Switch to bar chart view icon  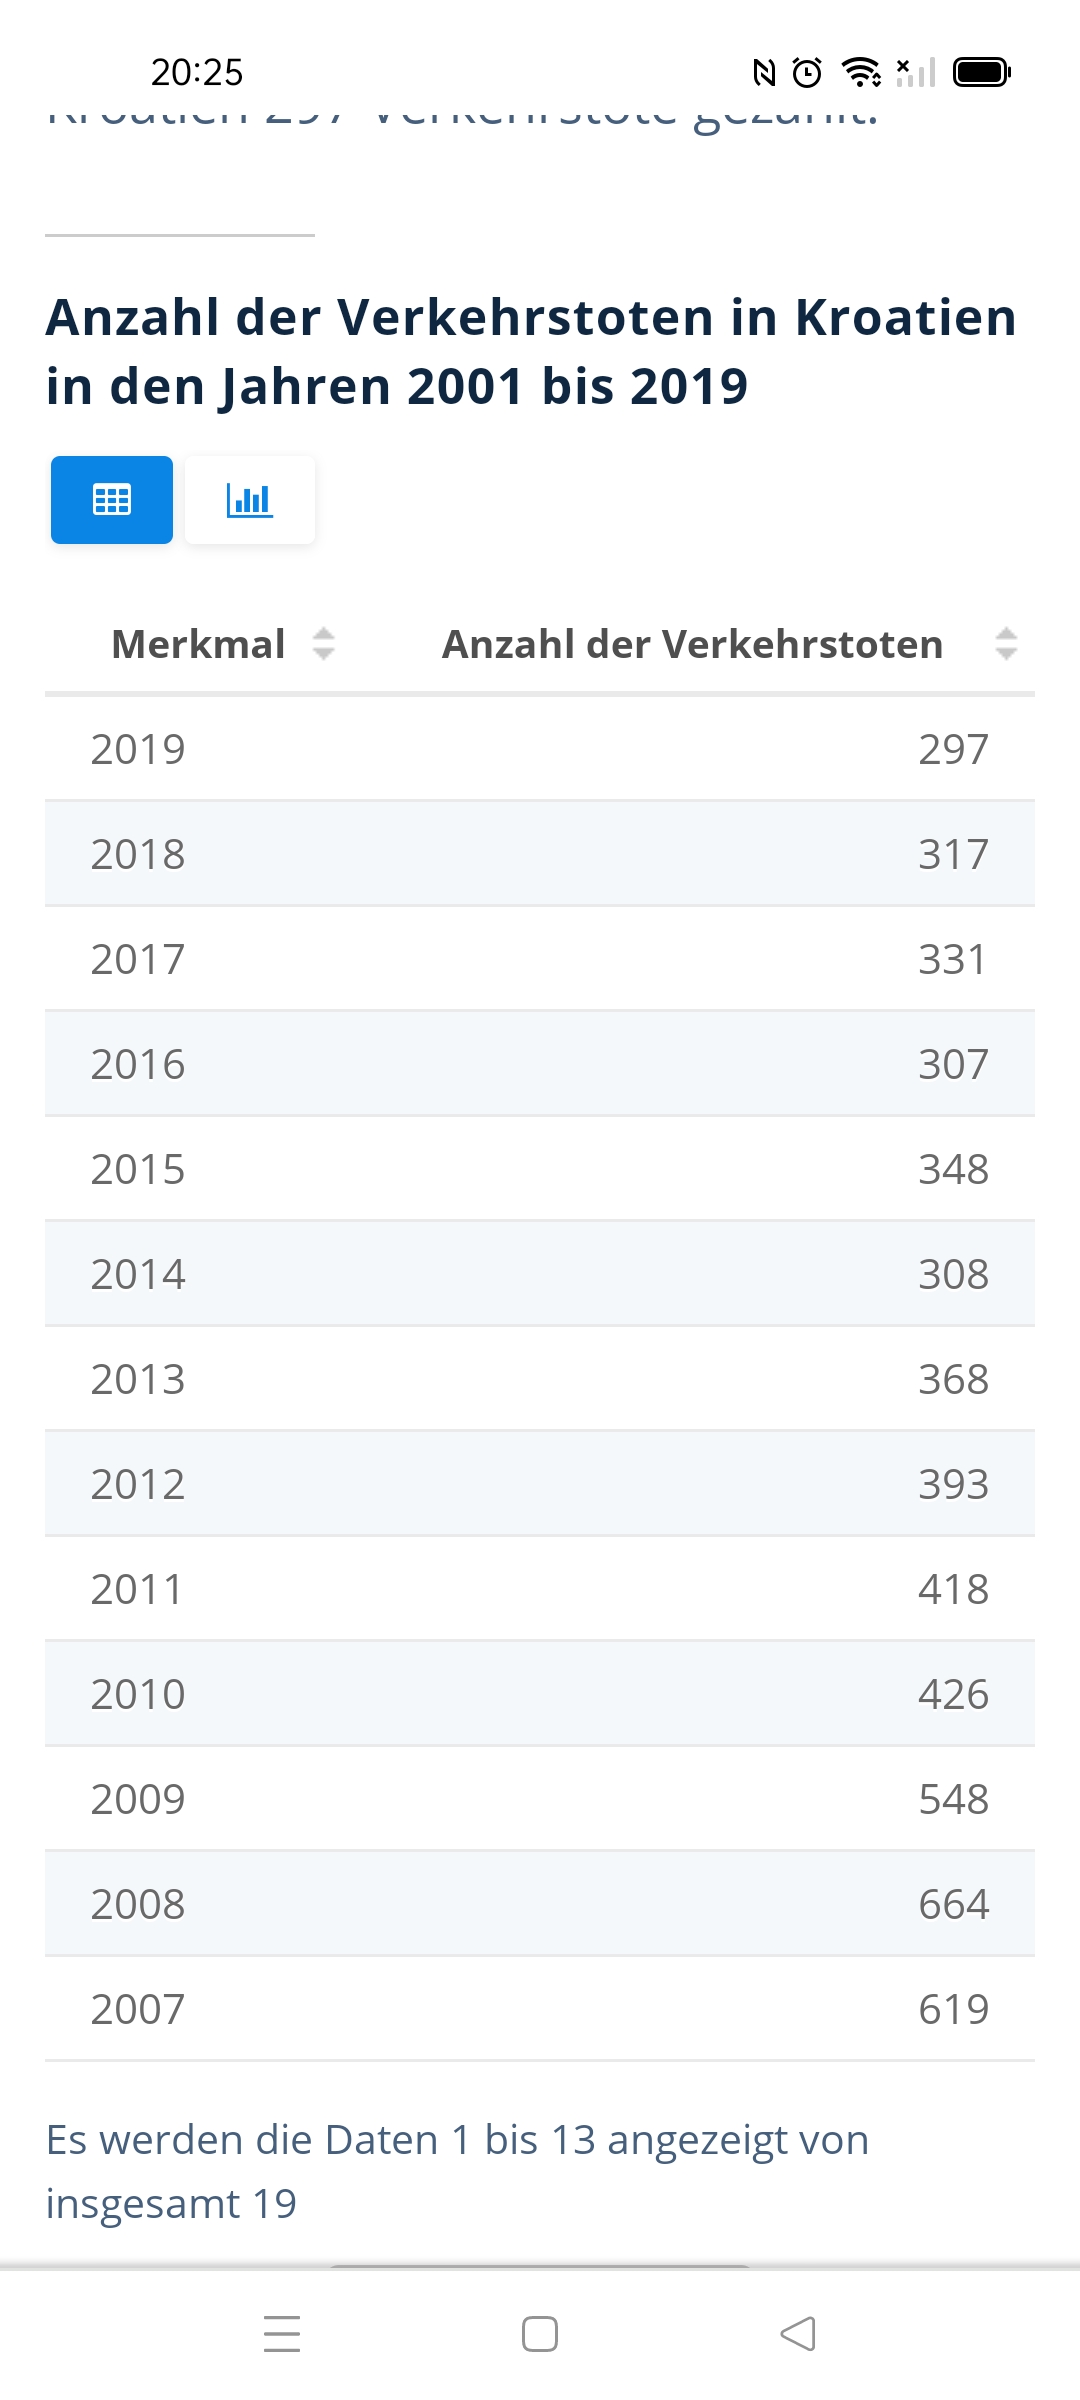coord(250,499)
